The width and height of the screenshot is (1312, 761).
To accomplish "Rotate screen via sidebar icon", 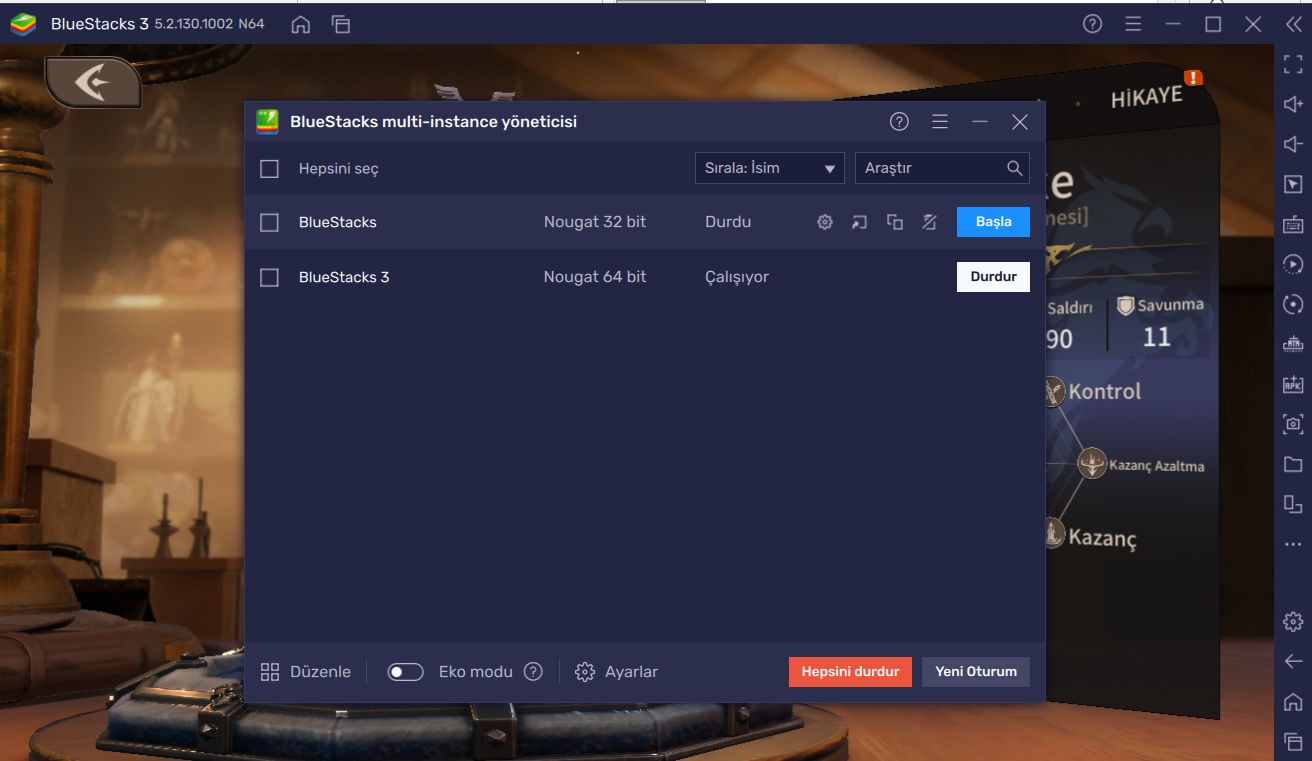I will click(x=1293, y=504).
